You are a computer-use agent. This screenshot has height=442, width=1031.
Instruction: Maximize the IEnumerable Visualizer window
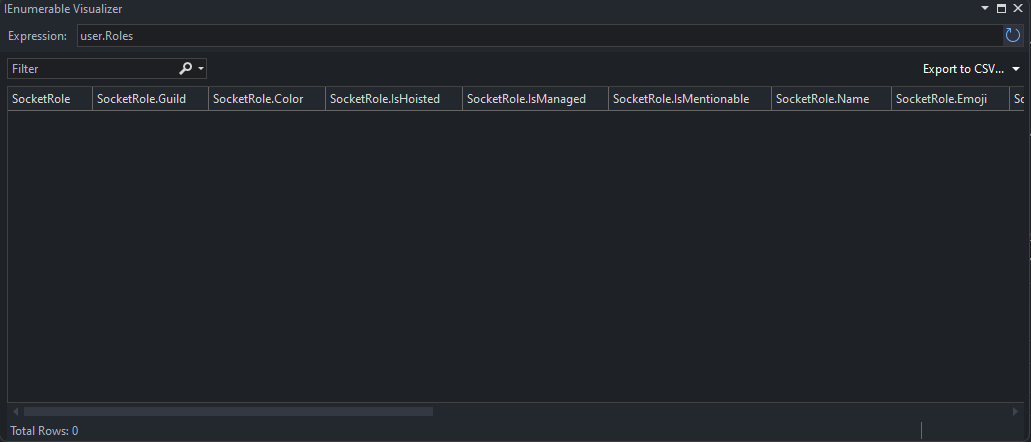(1001, 9)
